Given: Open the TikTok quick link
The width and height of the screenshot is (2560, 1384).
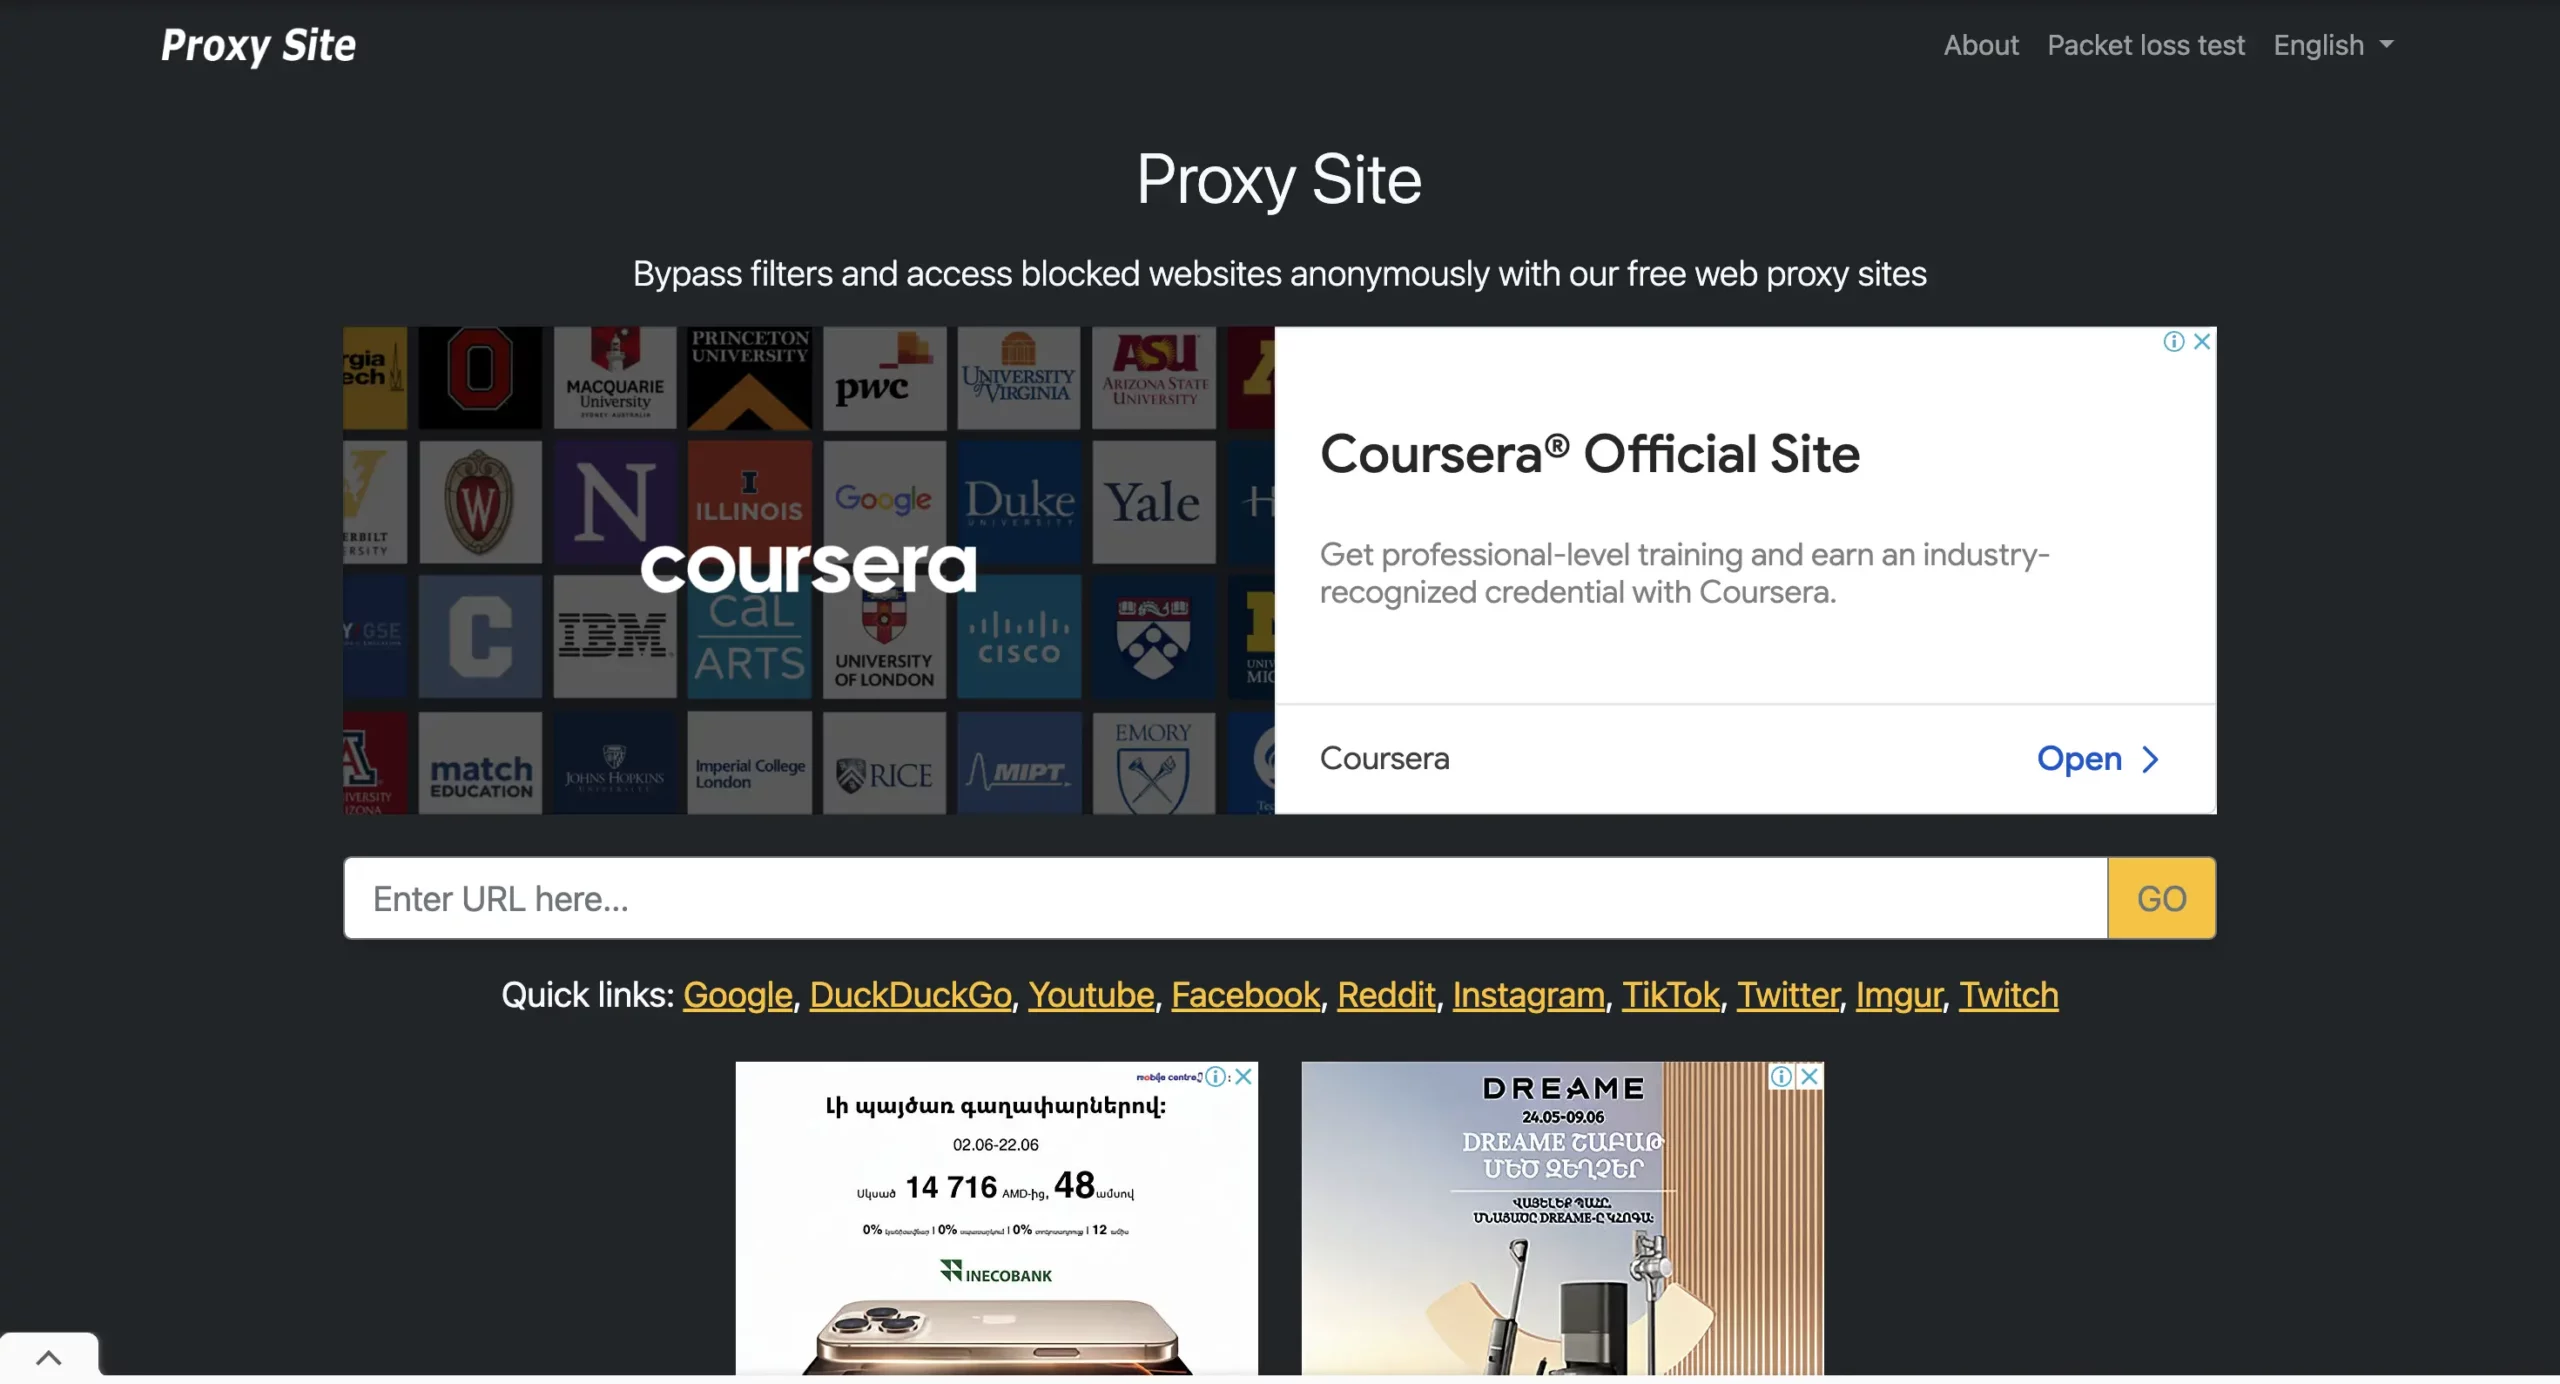Looking at the screenshot, I should tap(1670, 995).
